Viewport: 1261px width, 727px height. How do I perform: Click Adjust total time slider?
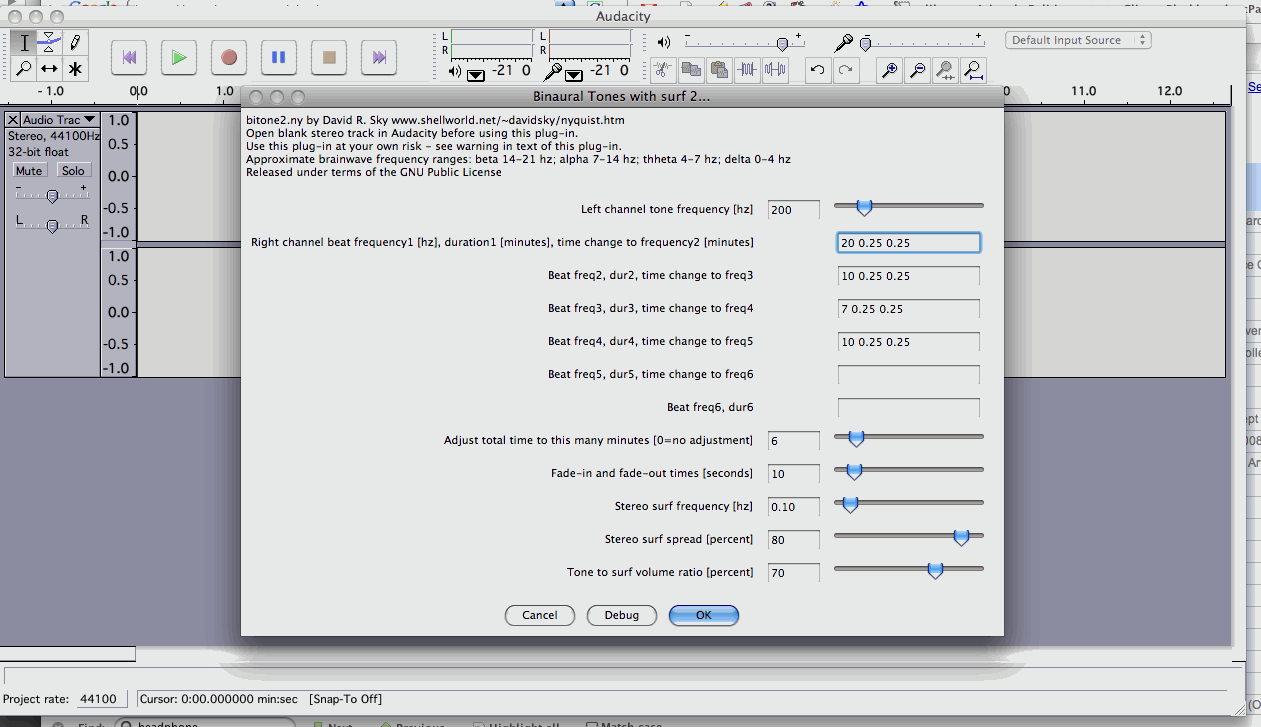(908, 437)
